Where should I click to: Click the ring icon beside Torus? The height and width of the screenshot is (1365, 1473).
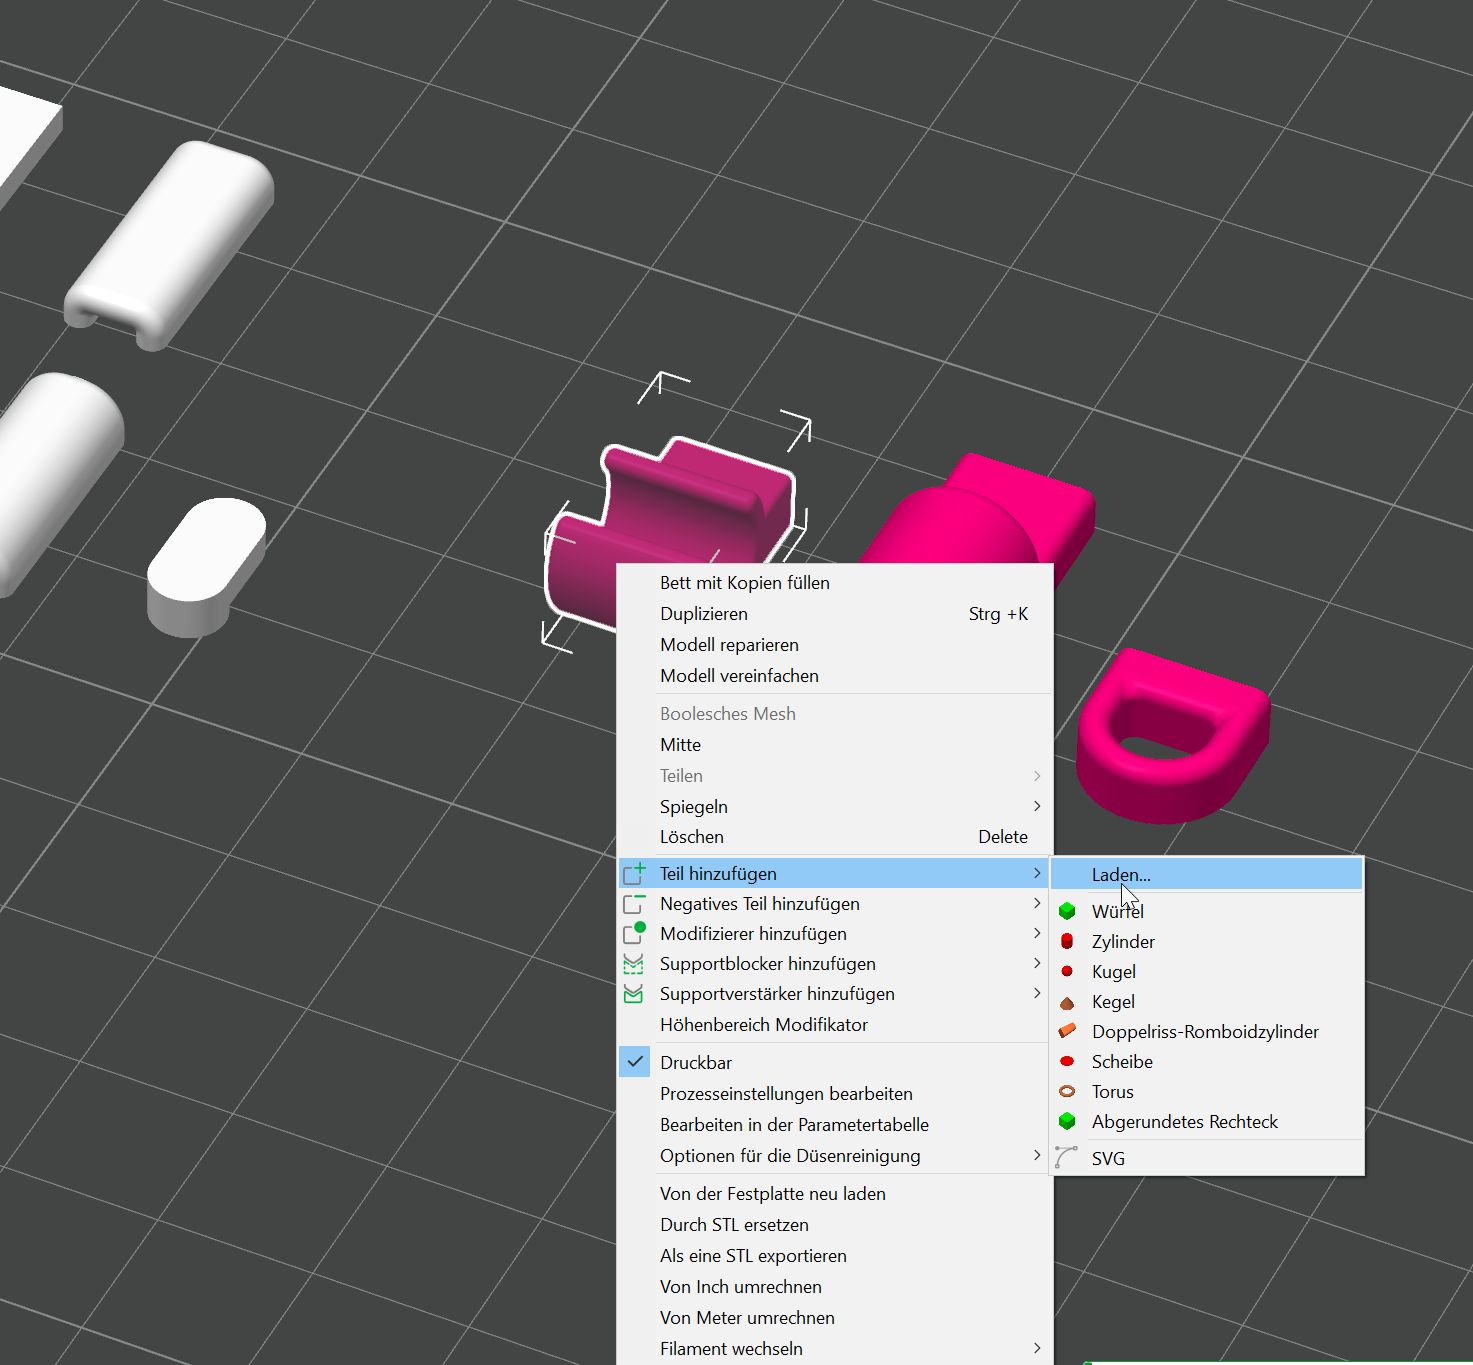point(1067,1092)
